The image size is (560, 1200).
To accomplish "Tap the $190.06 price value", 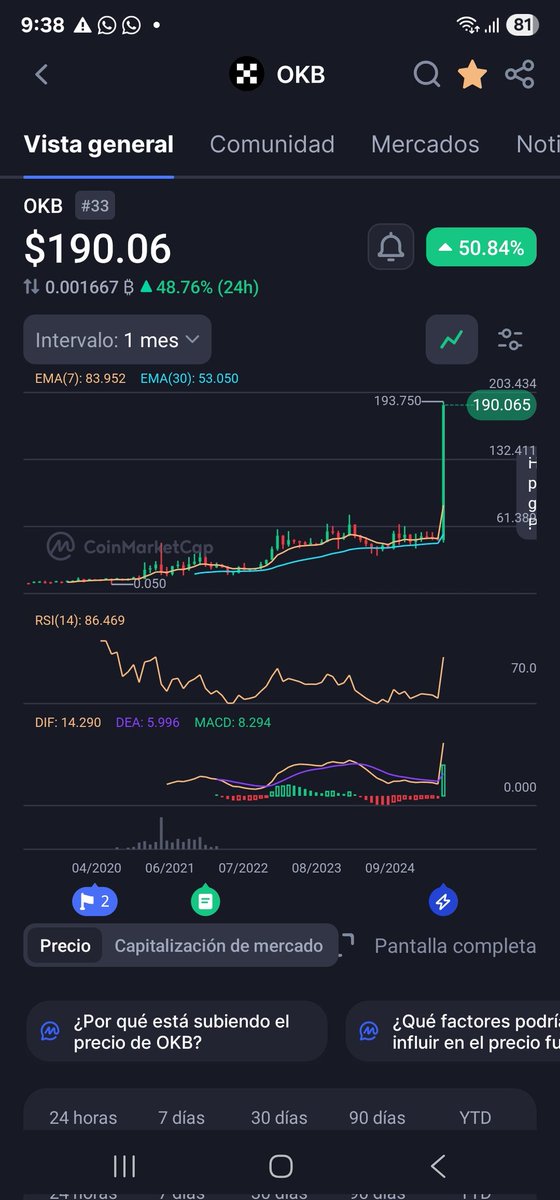I will point(97,248).
